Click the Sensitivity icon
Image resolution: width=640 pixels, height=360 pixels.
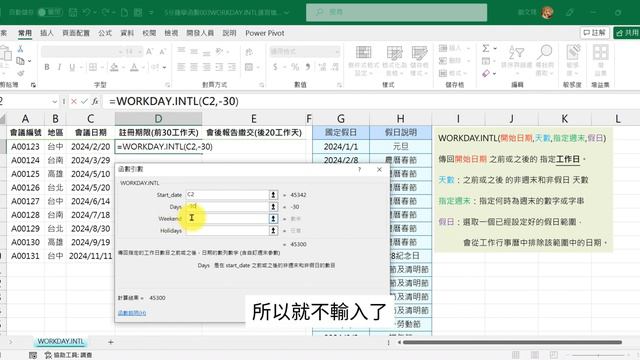(x=573, y=53)
